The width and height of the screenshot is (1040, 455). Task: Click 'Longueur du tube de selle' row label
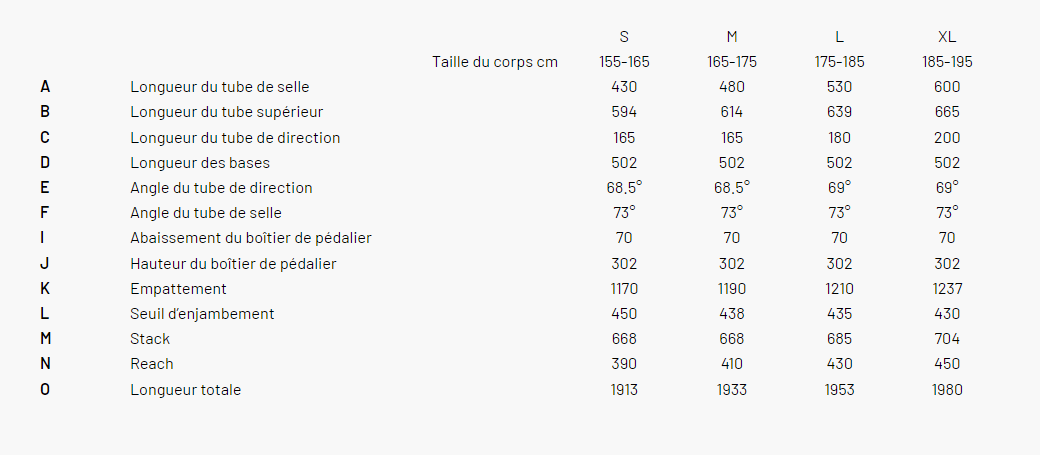[x=220, y=87]
